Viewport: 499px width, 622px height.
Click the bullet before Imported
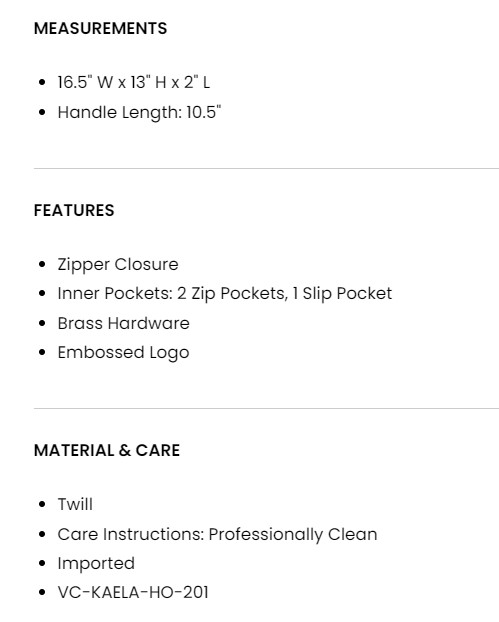coord(42,564)
